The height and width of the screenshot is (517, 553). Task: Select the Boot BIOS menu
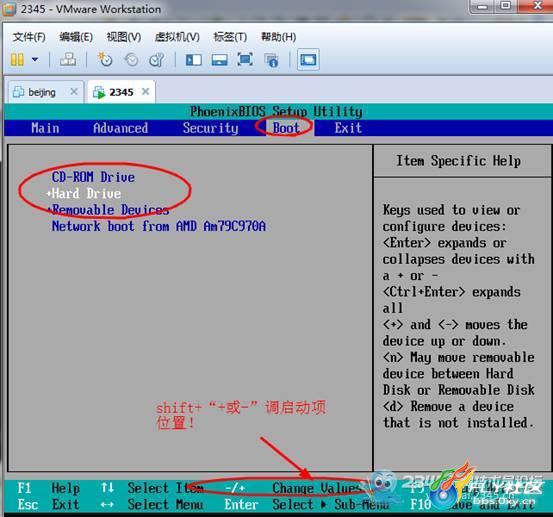286,128
